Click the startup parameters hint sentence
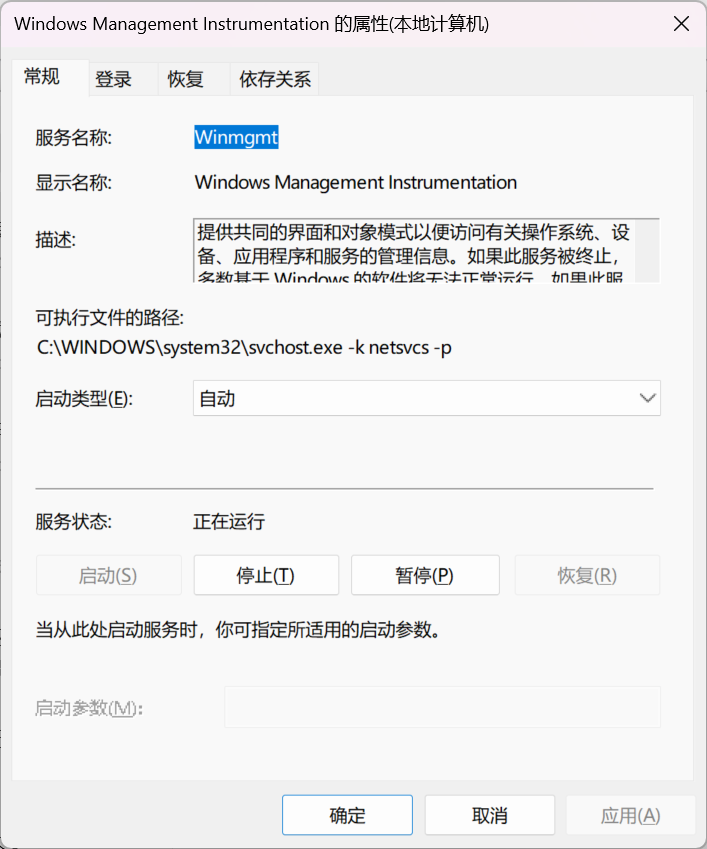 (x=237, y=630)
